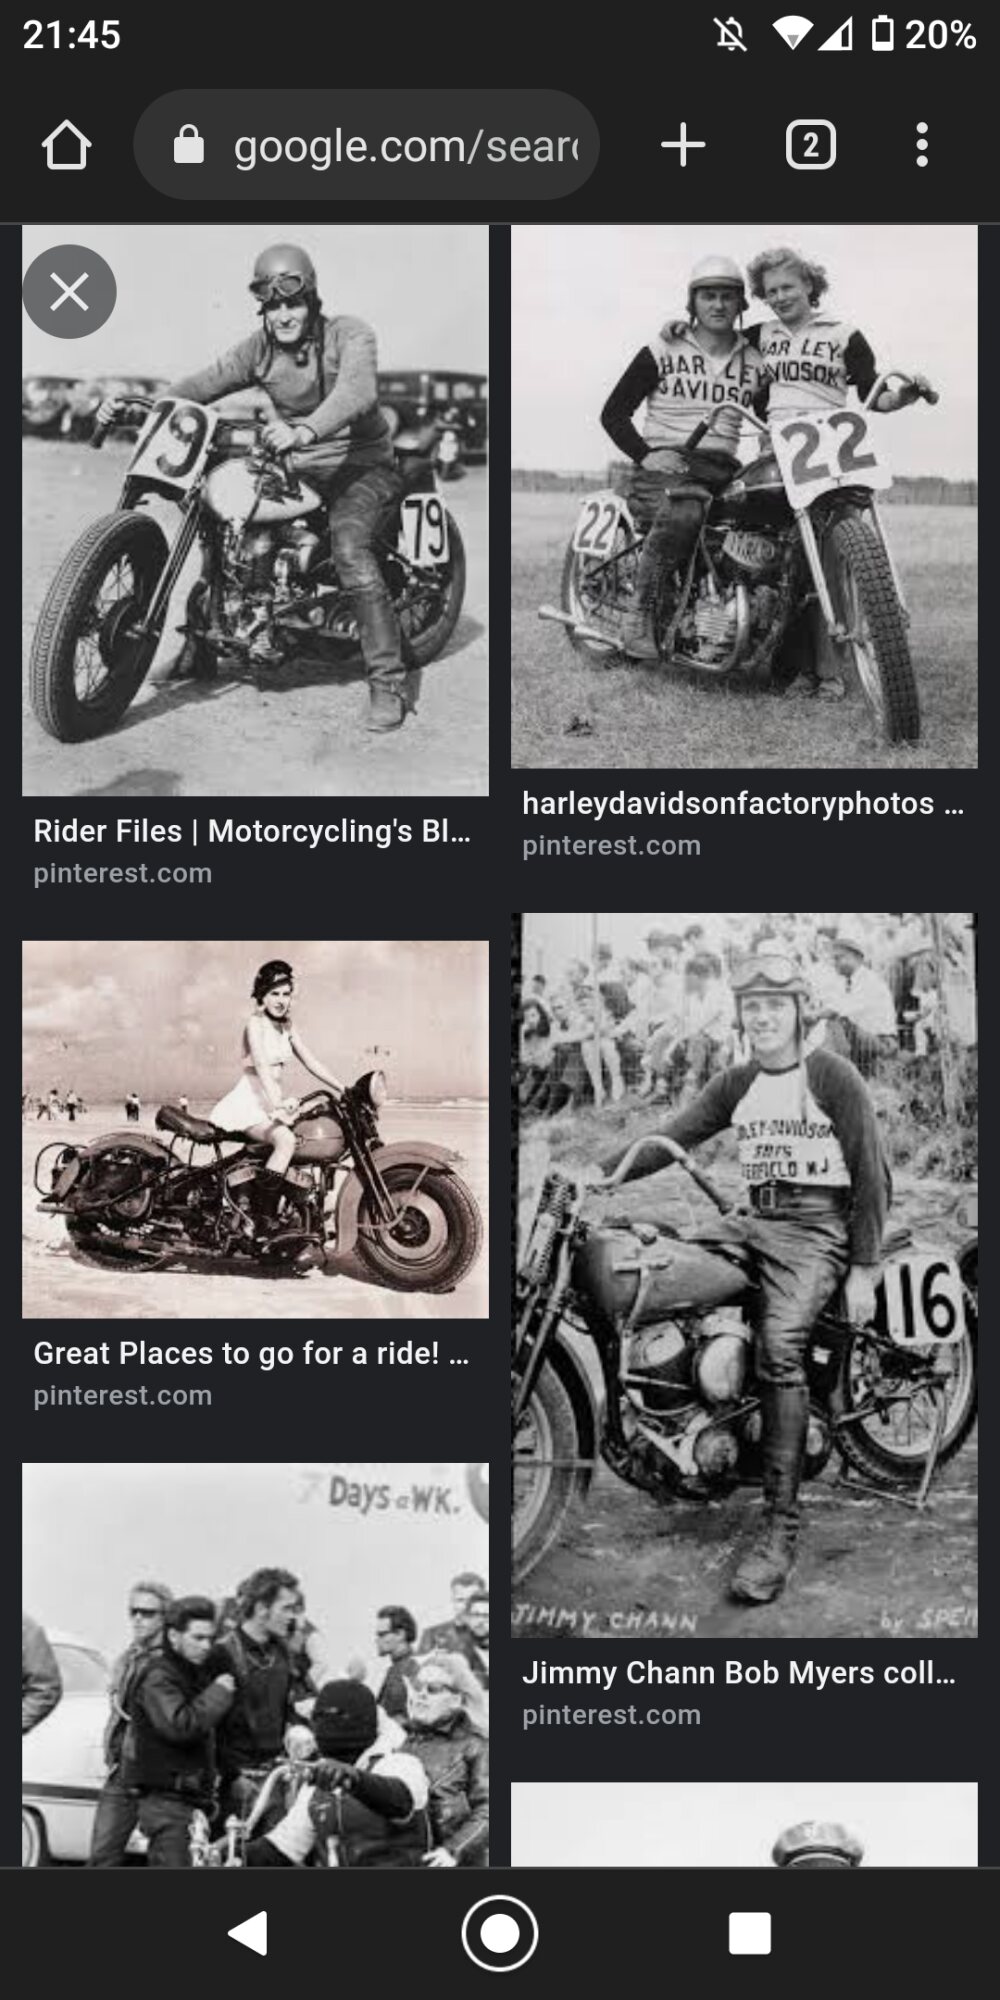This screenshot has height=2000, width=1000.
Task: Open woman on beach motorcycle photo
Action: coord(256,1129)
